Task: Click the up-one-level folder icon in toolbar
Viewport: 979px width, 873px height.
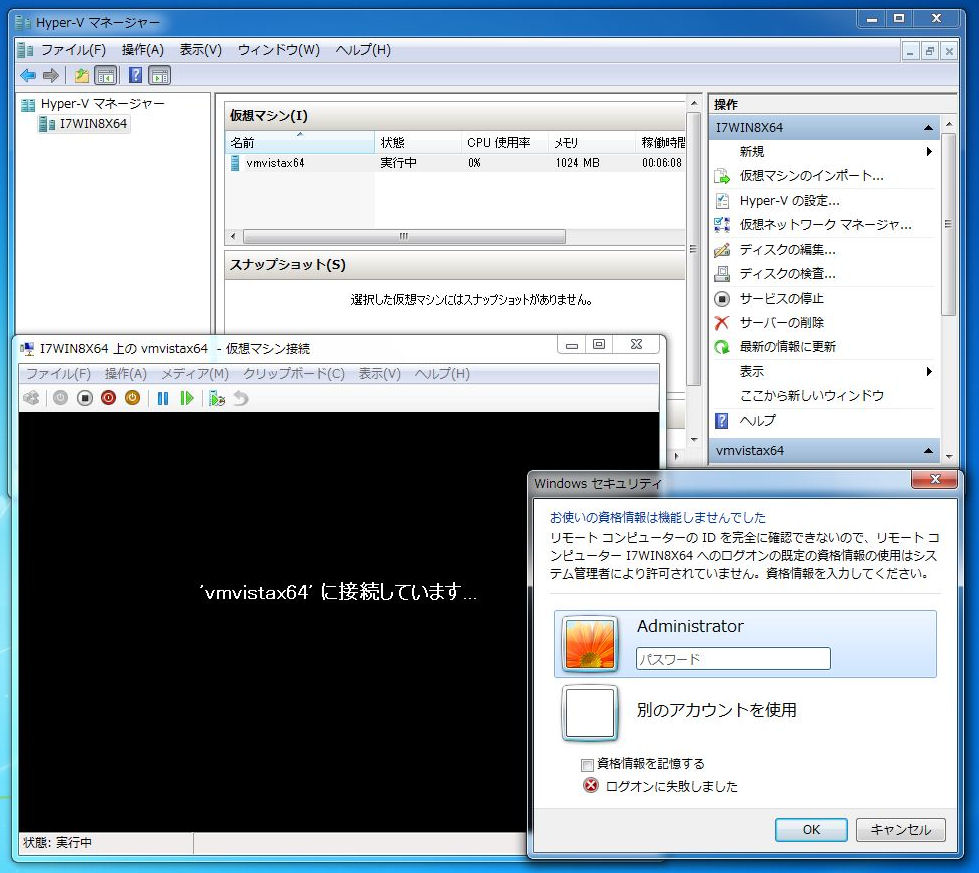Action: click(x=81, y=76)
